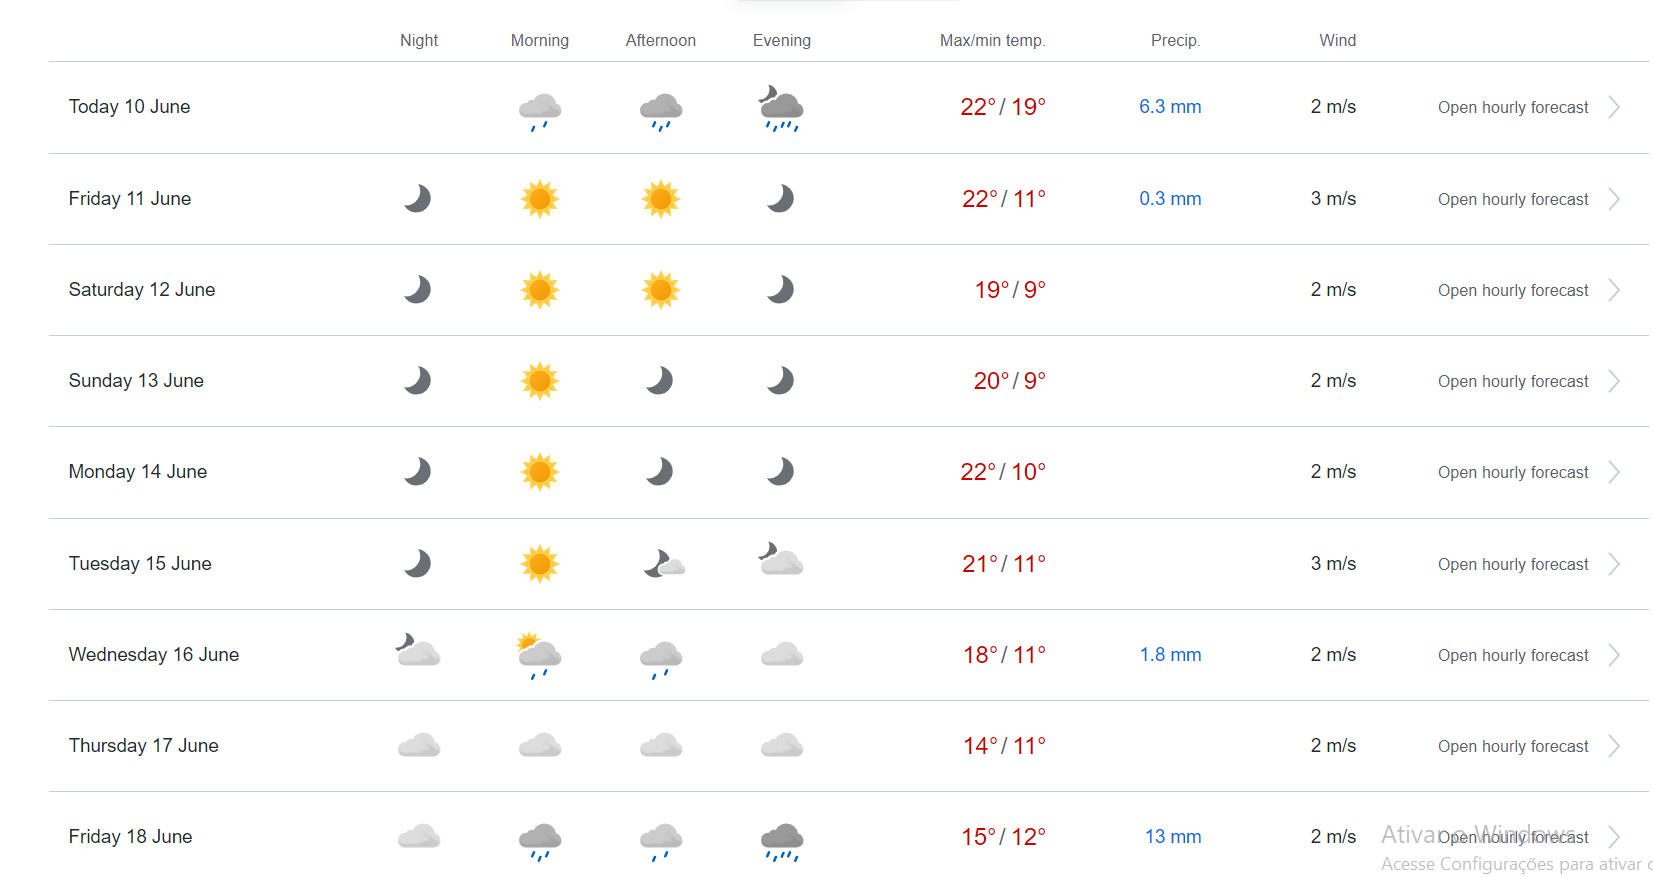Click Saturday 12 June night moon icon

(418, 290)
